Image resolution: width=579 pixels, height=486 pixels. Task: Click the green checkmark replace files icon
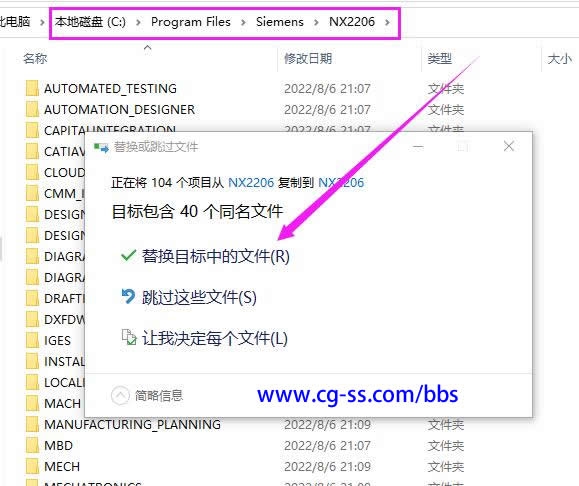(129, 256)
